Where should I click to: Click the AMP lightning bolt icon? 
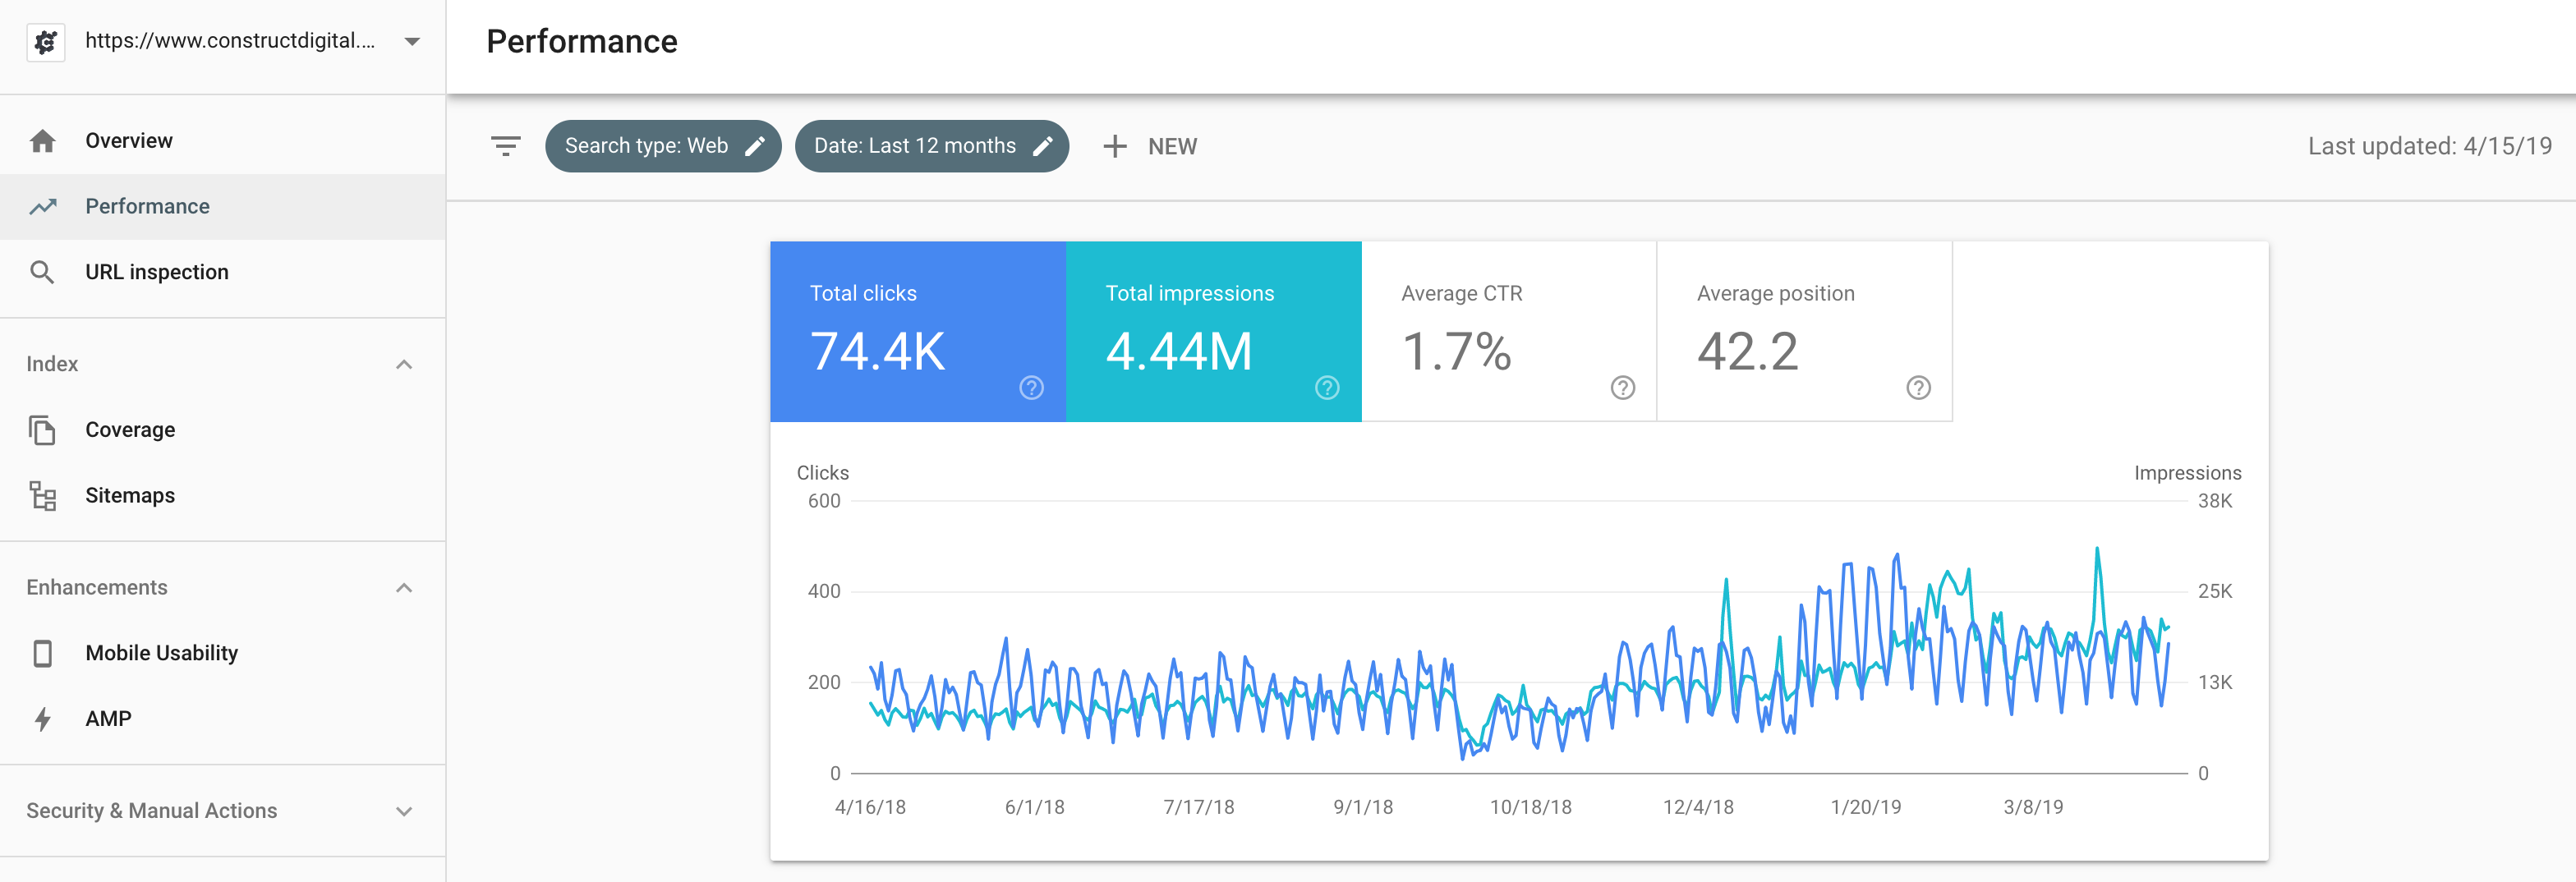(42, 719)
